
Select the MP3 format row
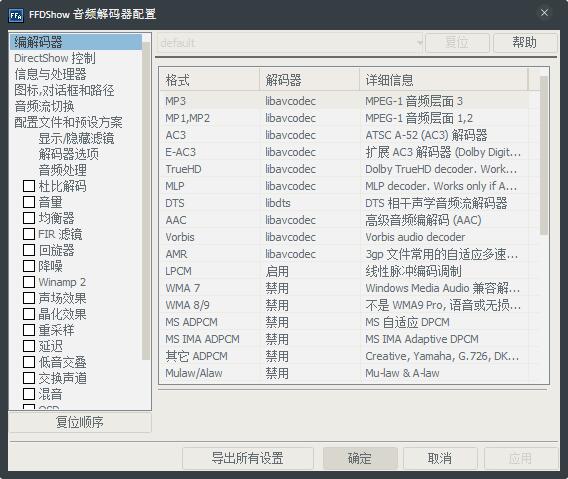coord(344,101)
